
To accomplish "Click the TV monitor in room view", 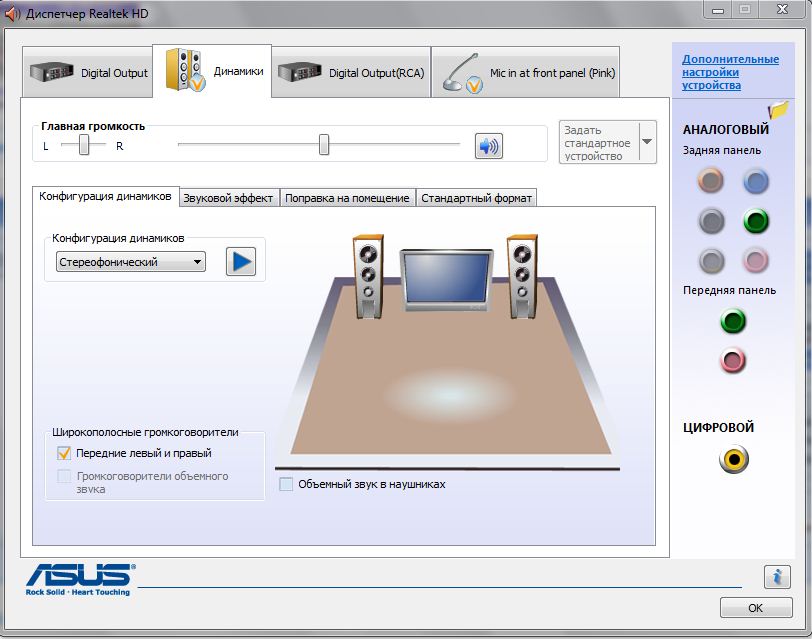I will [x=447, y=280].
